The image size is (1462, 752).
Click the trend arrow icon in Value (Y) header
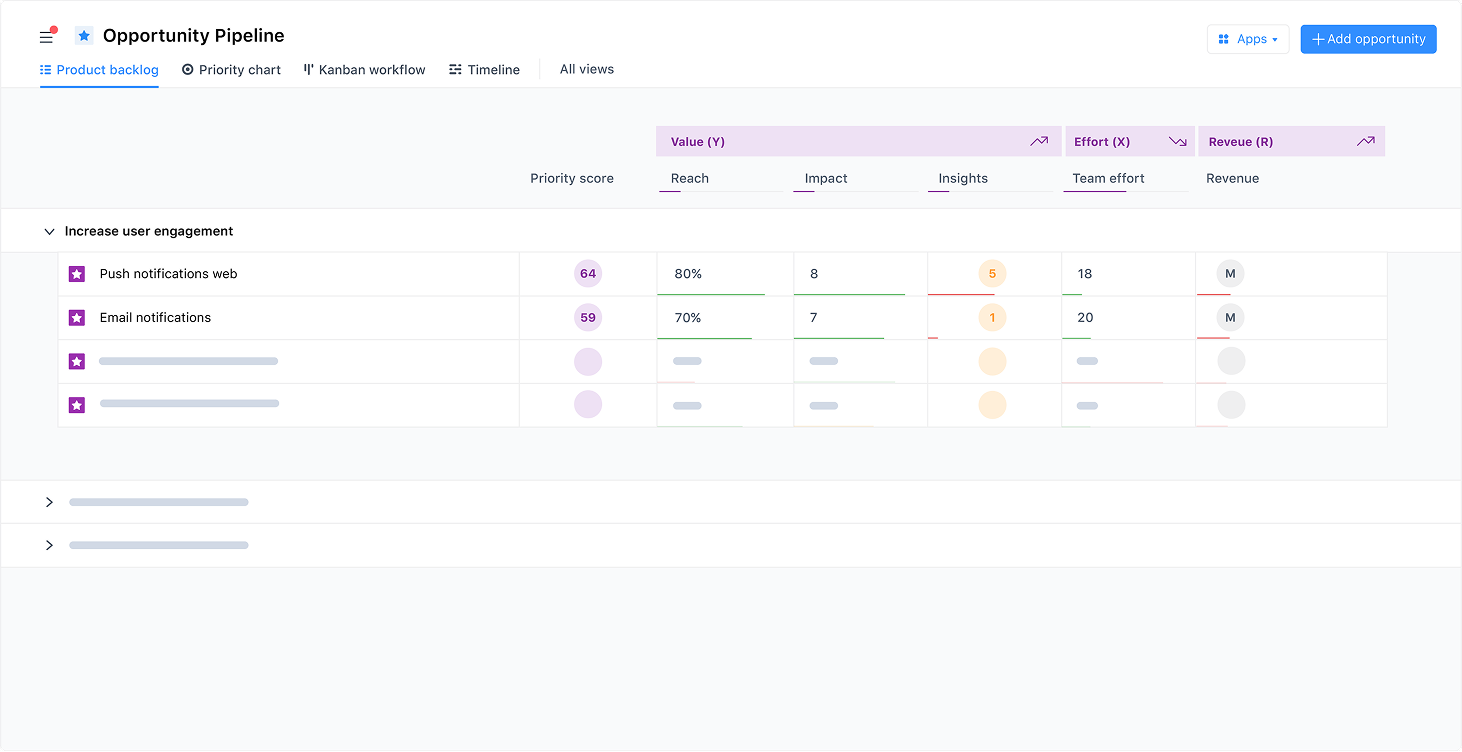pyautogui.click(x=1039, y=141)
